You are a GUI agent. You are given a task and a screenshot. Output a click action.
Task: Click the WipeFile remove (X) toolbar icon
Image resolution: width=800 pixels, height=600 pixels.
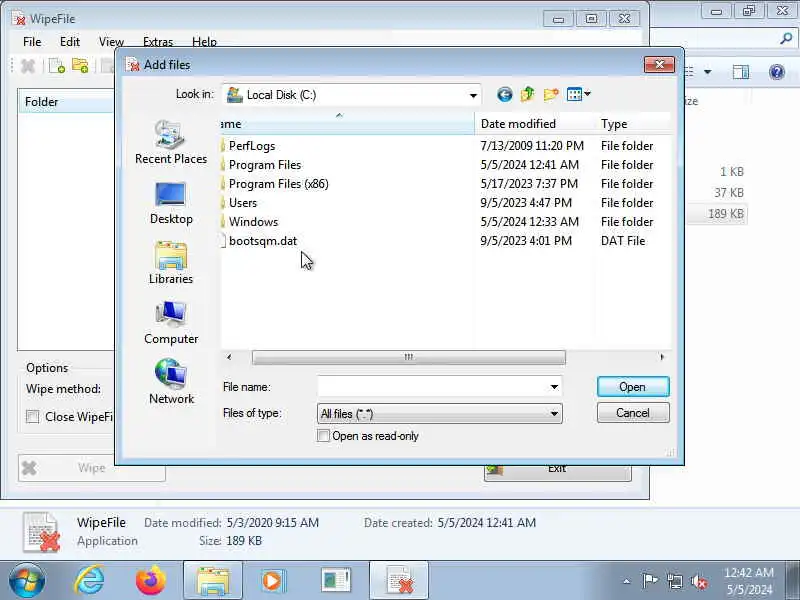[28, 66]
